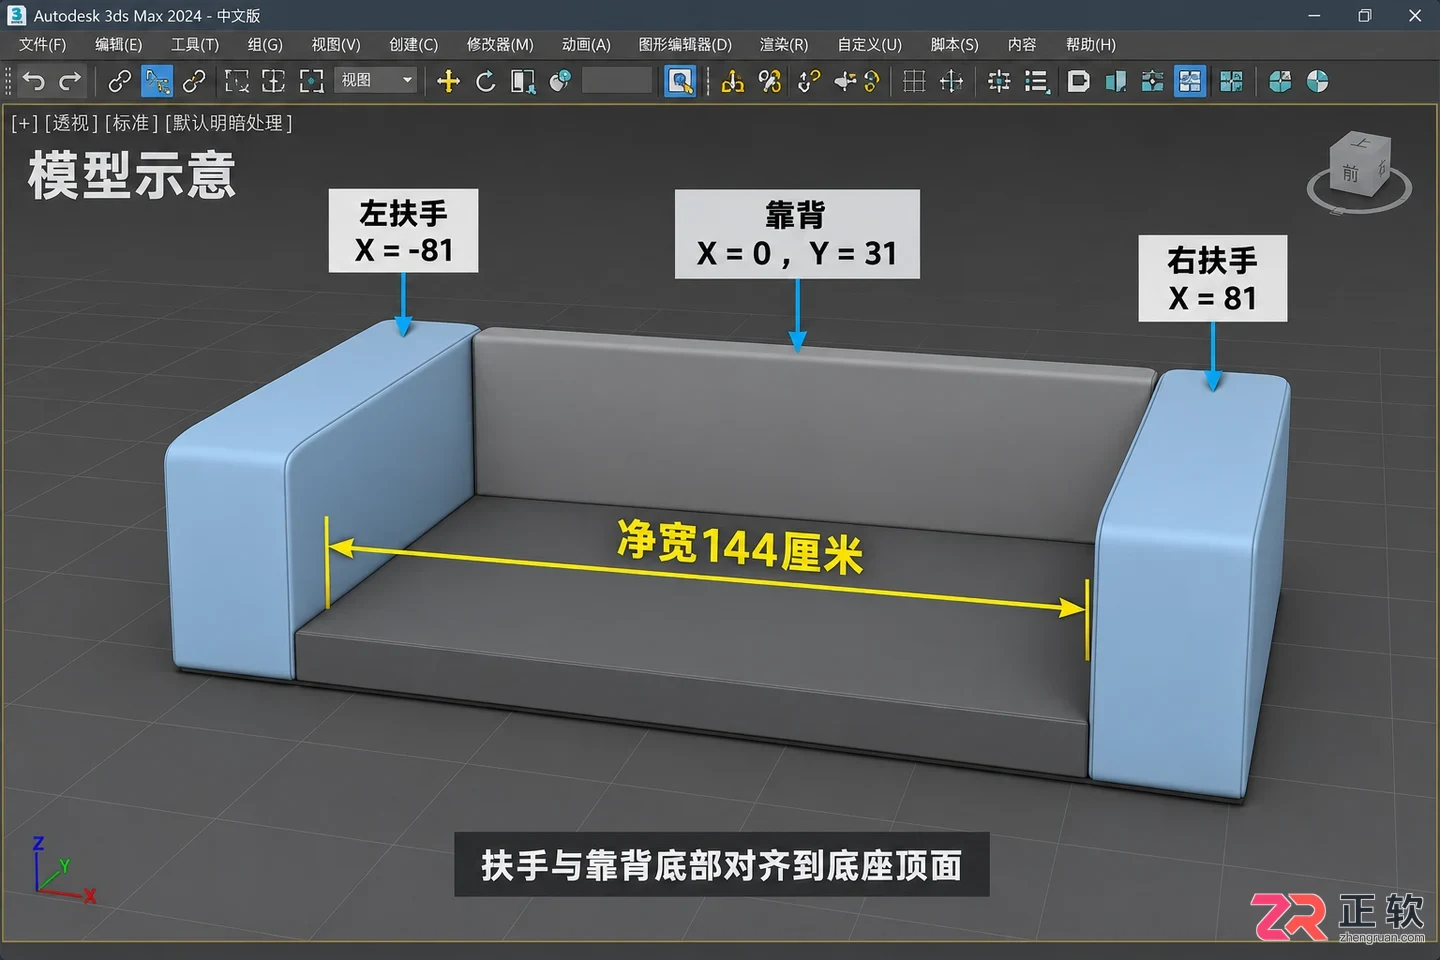1440x960 pixels.
Task: Click the white D-shaped toolbar icon
Action: coord(1078,81)
